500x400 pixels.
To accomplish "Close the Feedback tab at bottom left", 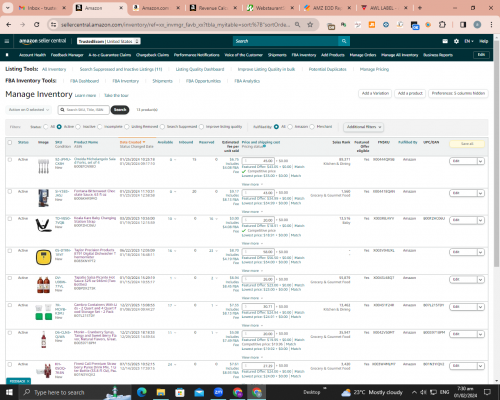I will 28,381.
